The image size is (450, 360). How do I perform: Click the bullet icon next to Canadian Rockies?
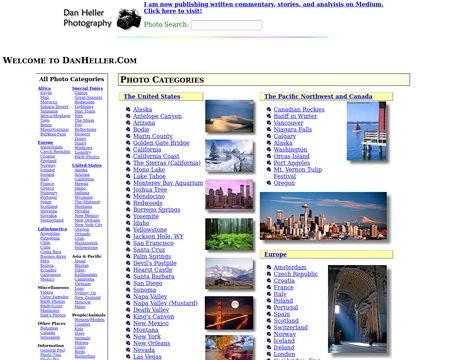tap(269, 109)
